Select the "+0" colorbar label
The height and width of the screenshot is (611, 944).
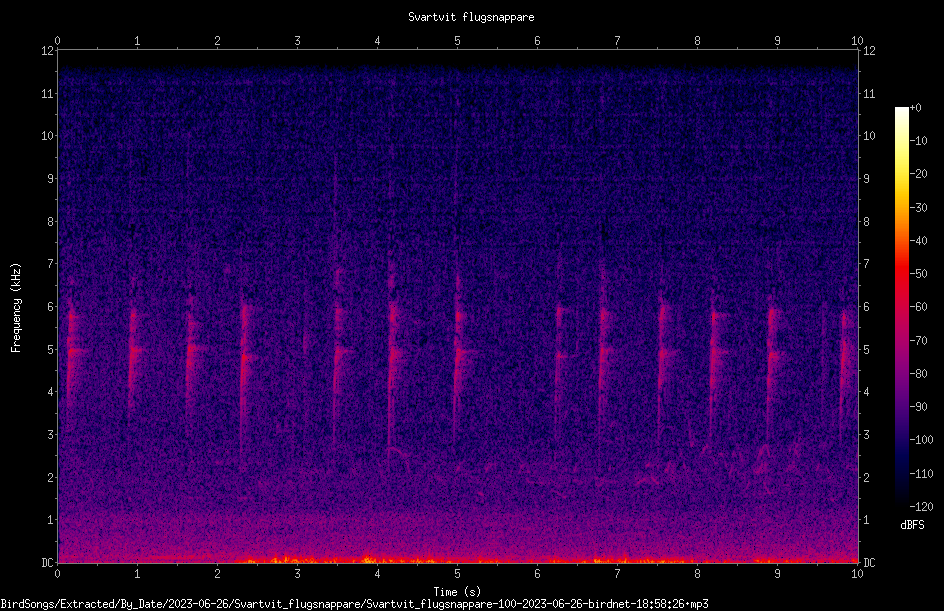(x=916, y=108)
